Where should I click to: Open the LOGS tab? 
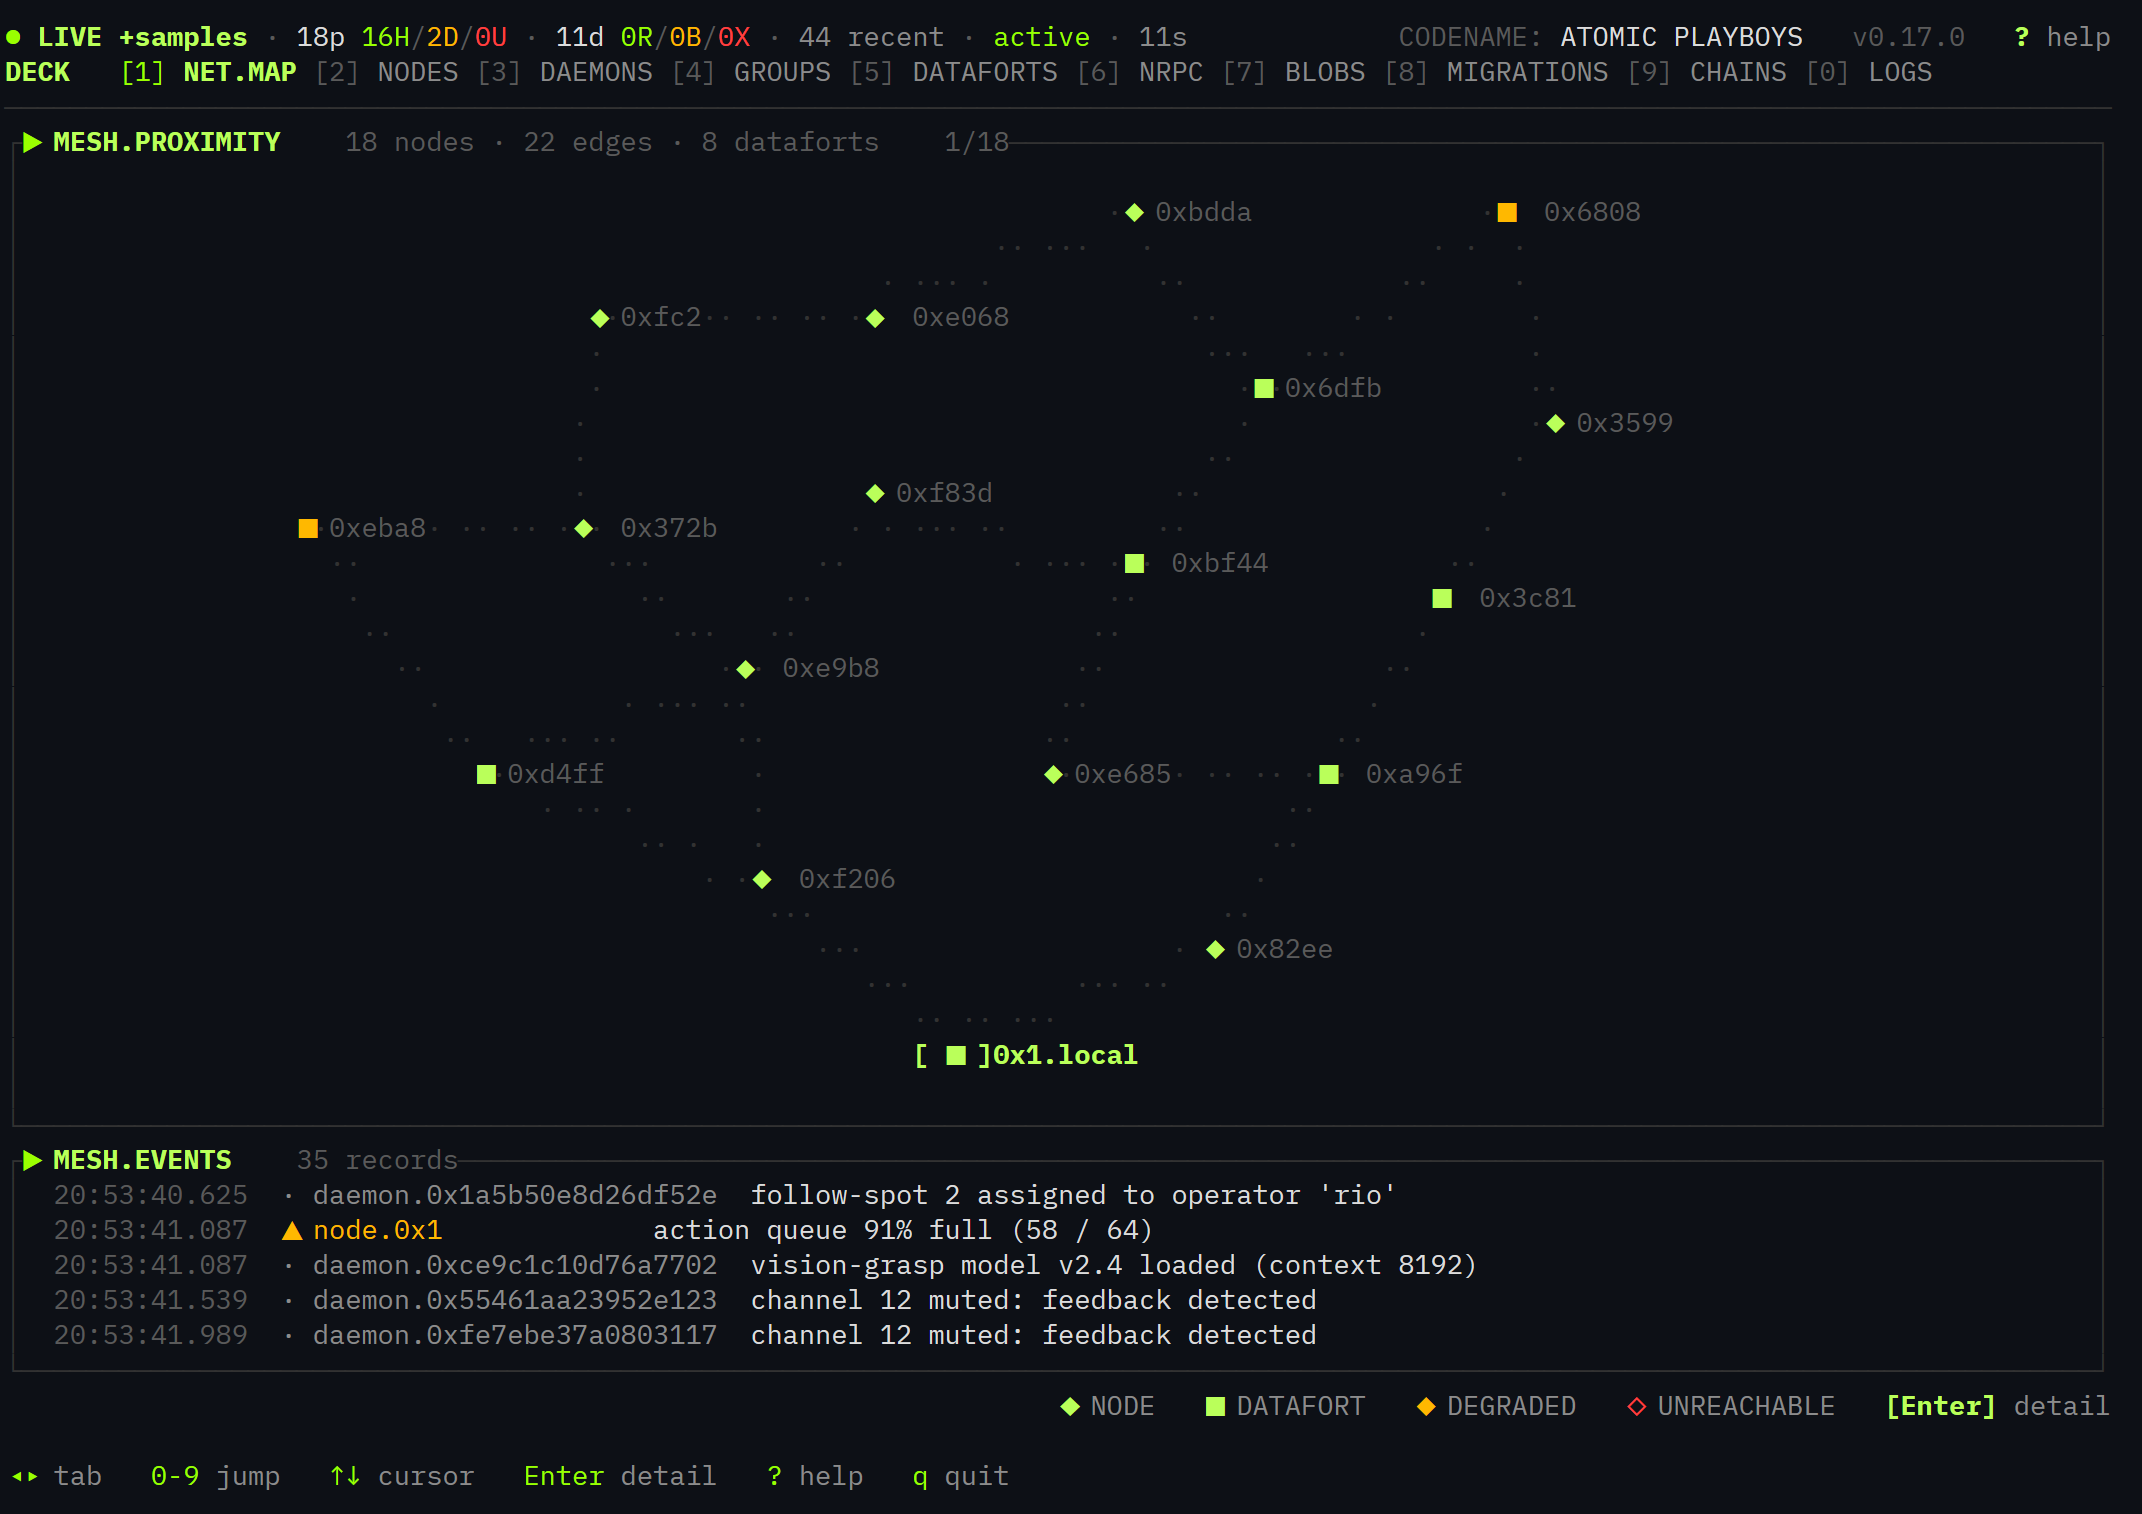[x=1869, y=72]
